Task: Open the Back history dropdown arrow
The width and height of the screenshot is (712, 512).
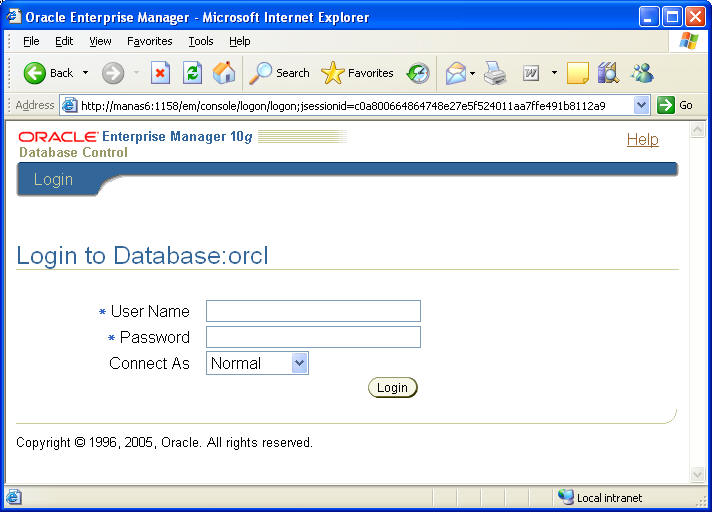Action: click(85, 73)
